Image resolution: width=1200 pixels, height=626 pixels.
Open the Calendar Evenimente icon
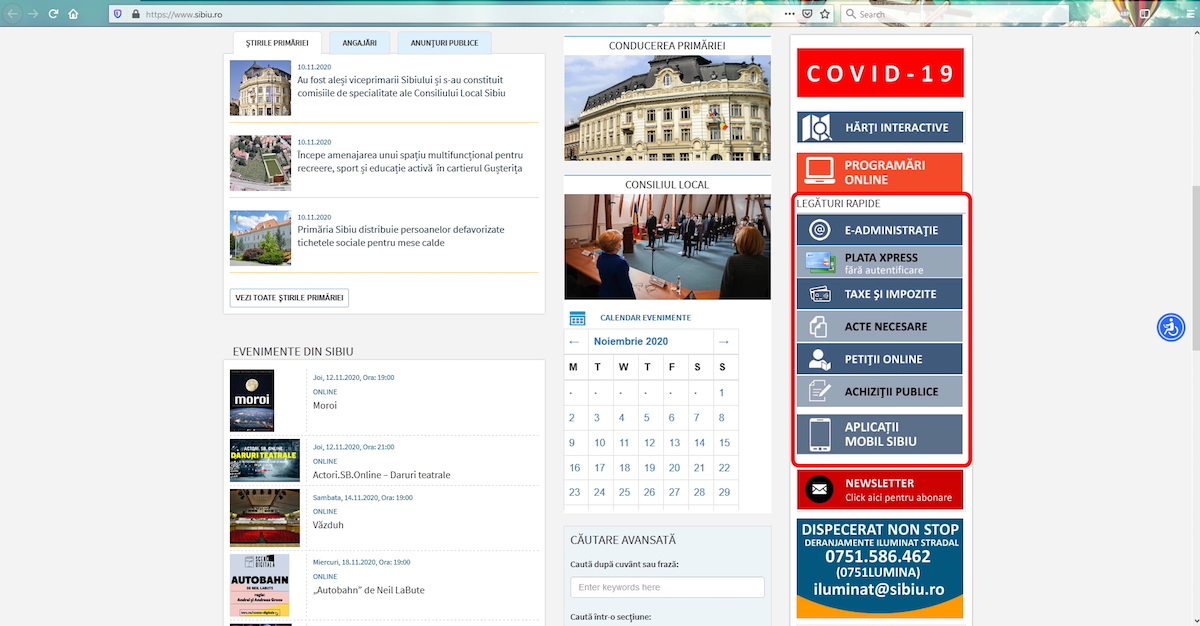577,318
